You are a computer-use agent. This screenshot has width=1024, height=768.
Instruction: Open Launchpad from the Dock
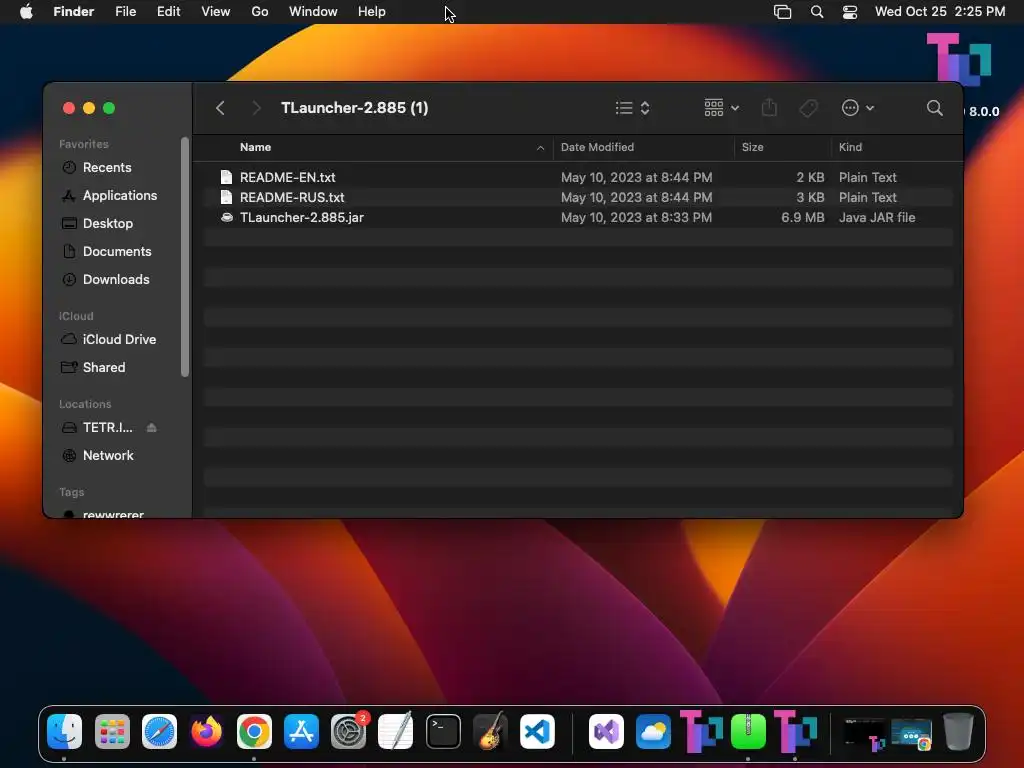coord(112,731)
